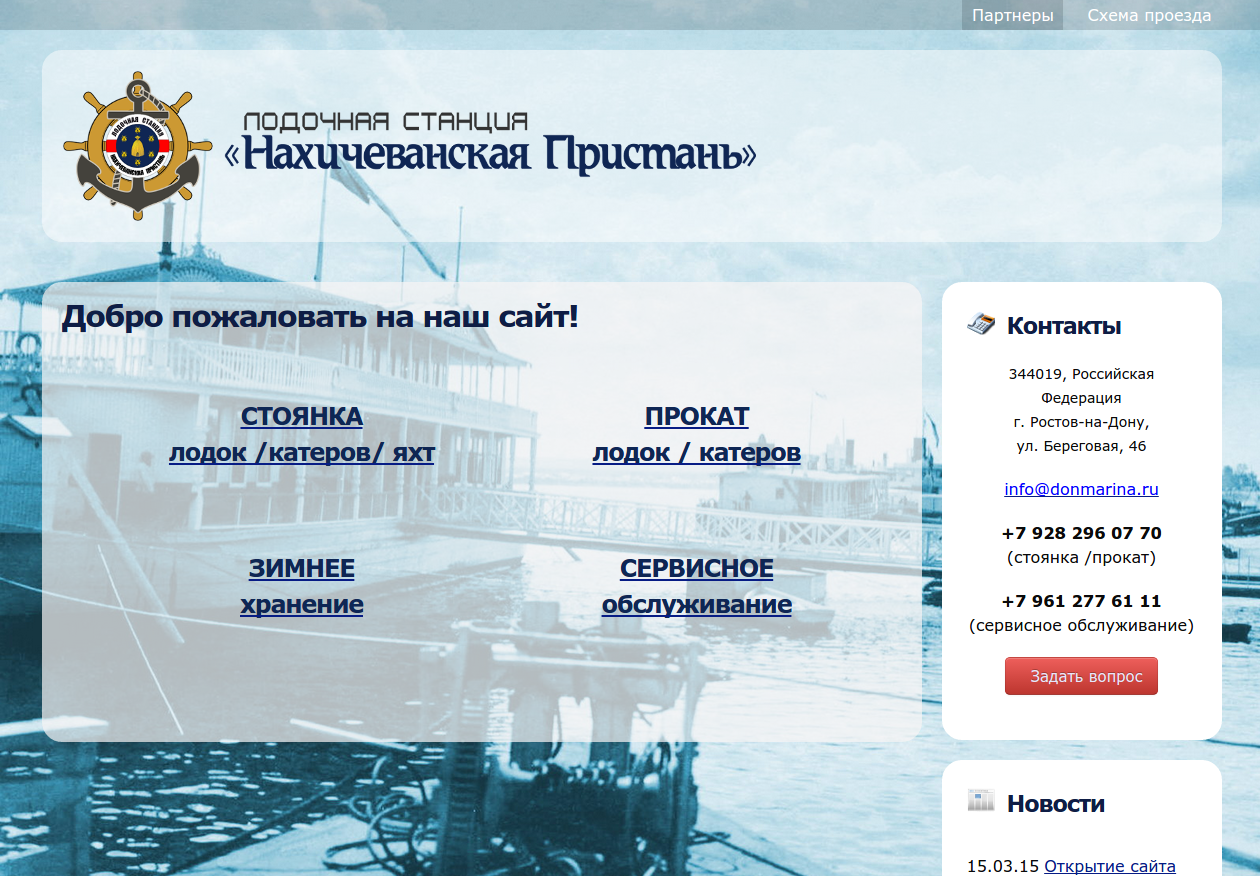Image resolution: width=1260 pixels, height=876 pixels.
Task: Click the phone number +7 961 277 61 11
Action: pyautogui.click(x=1081, y=601)
